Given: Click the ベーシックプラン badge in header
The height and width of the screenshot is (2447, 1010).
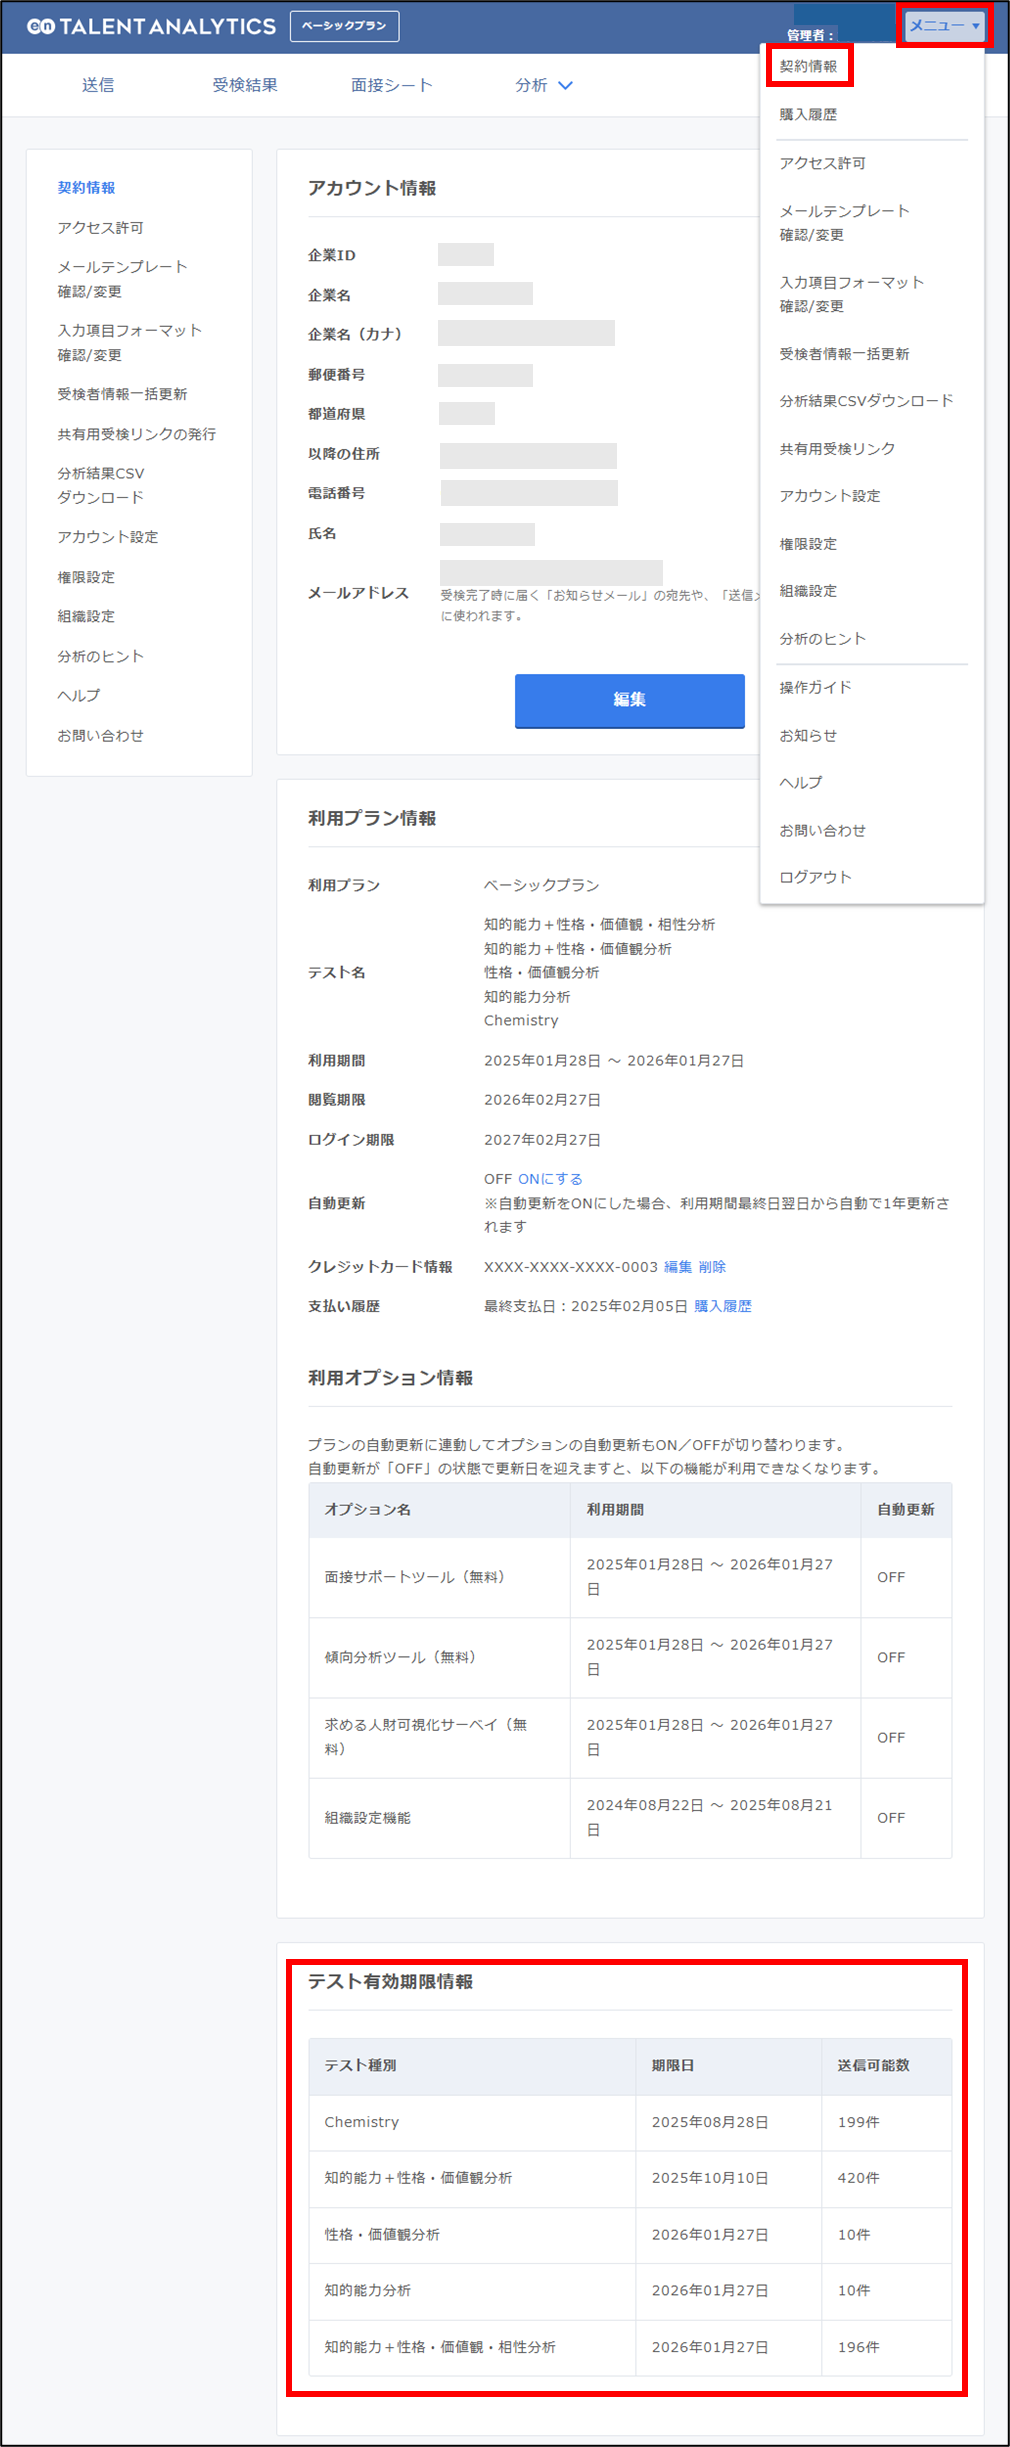Looking at the screenshot, I should [344, 26].
